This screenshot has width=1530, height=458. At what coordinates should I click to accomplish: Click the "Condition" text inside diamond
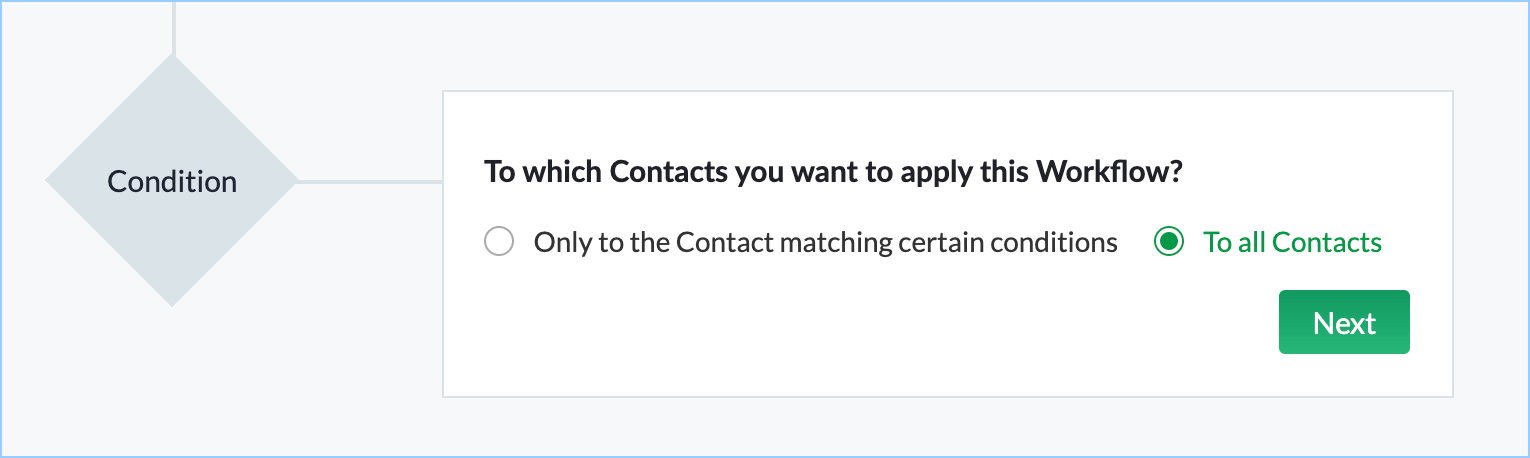click(172, 182)
